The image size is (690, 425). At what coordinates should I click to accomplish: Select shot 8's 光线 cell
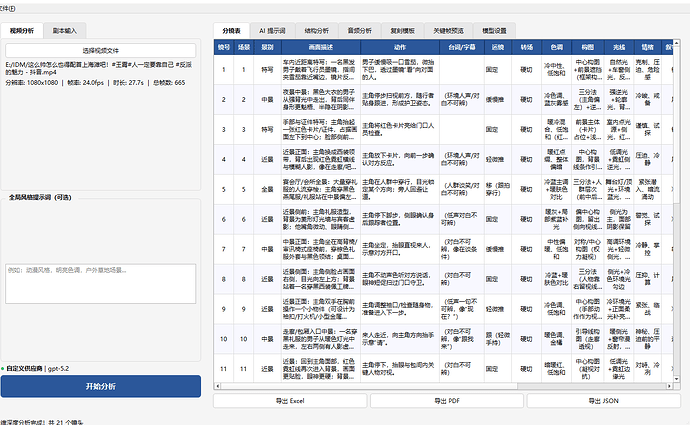click(x=619, y=279)
